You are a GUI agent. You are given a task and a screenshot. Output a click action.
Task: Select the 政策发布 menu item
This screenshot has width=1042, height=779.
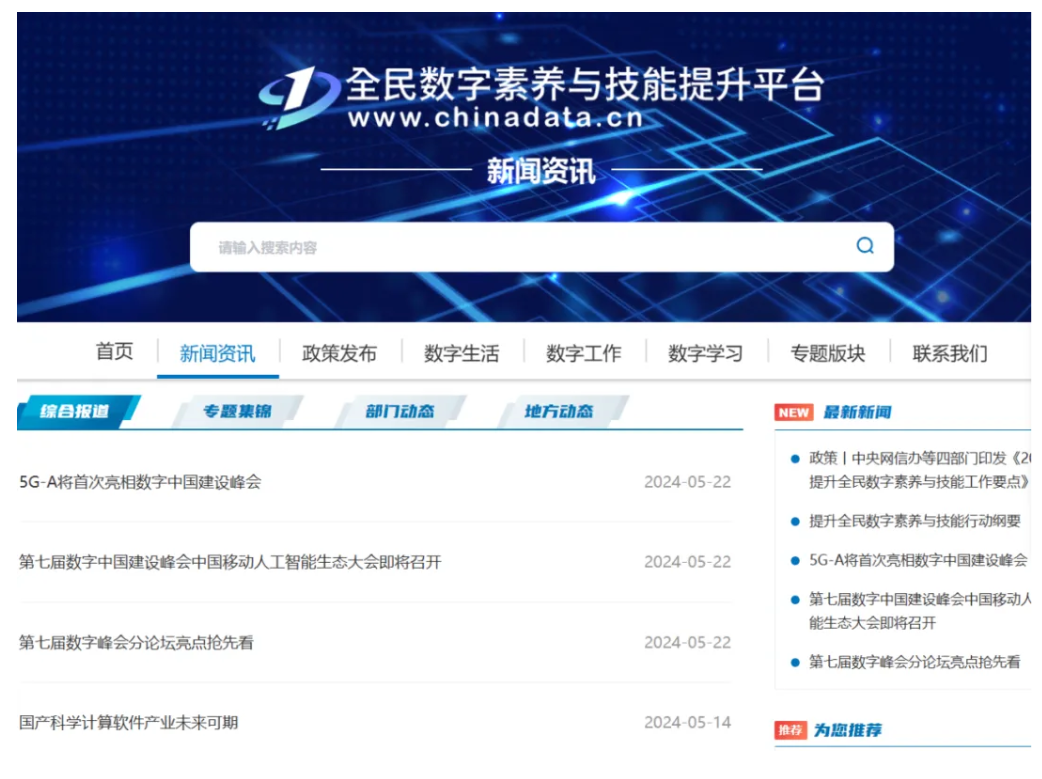(339, 353)
